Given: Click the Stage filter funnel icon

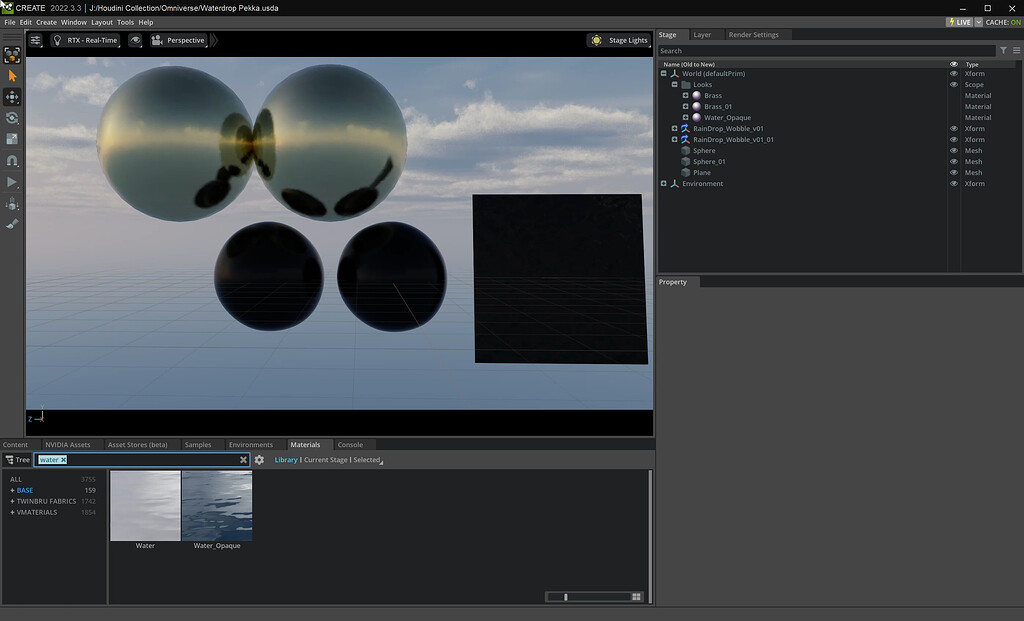Looking at the screenshot, I should click(1003, 50).
